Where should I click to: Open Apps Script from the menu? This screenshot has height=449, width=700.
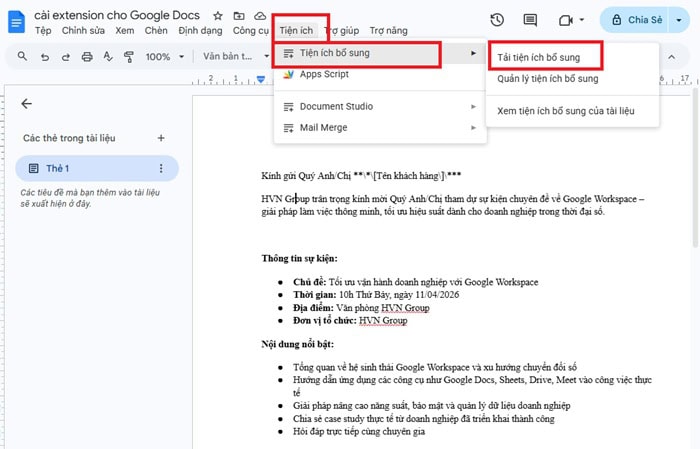point(324,74)
